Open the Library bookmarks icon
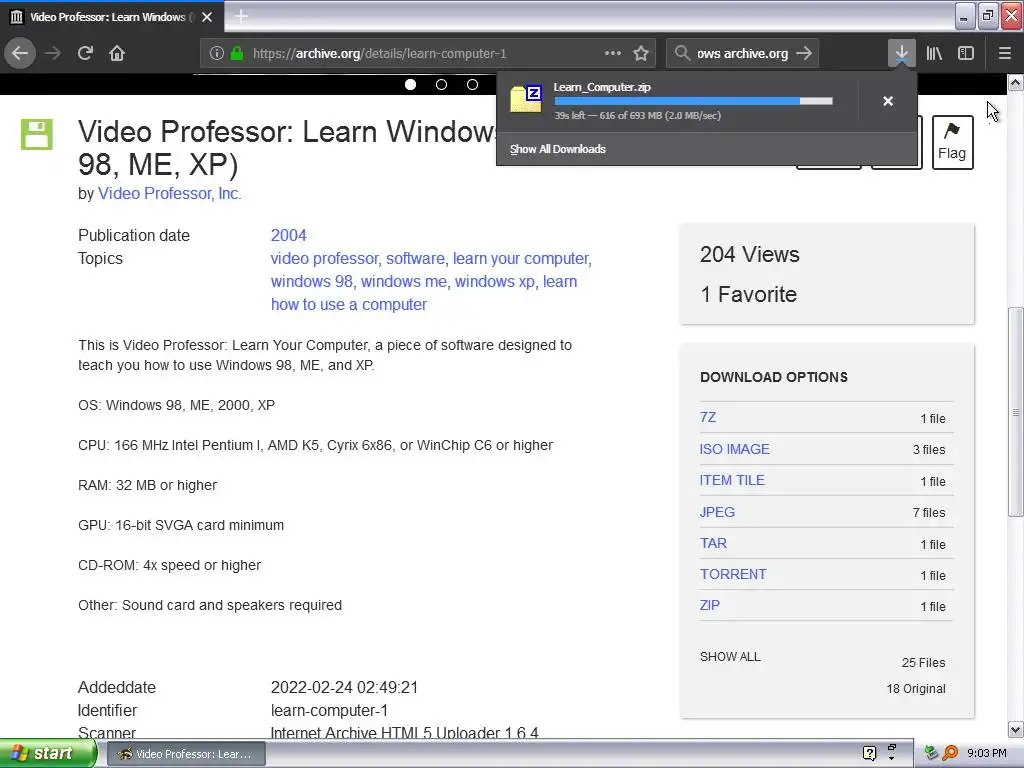The height and width of the screenshot is (768, 1024). tap(934, 53)
